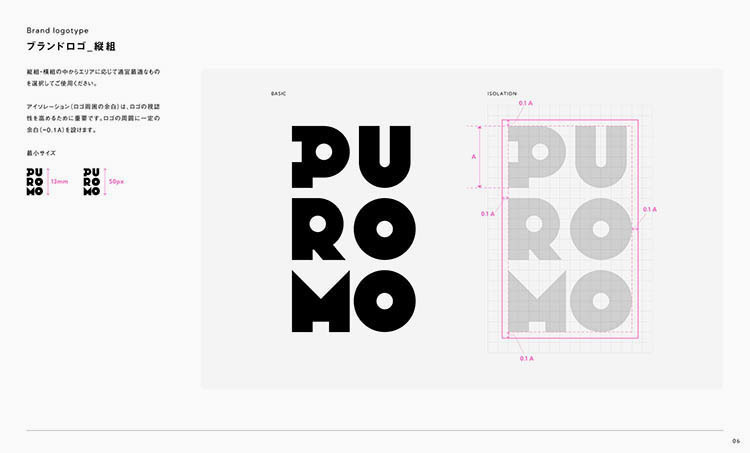Screen dimensions: 750x453
Task: Click the "0.1 A" label right of the diagram
Action: tap(649, 209)
